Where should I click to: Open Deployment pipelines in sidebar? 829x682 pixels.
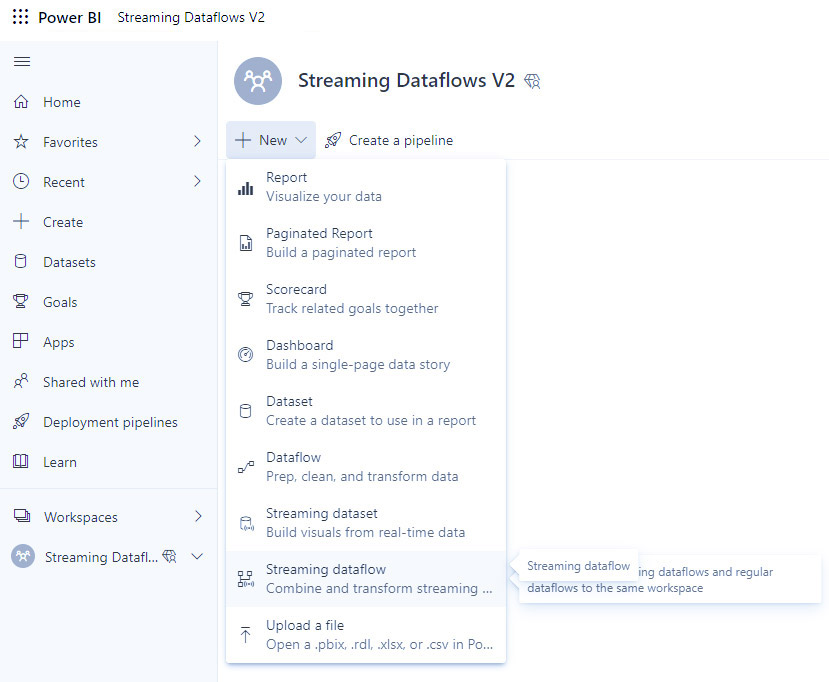click(110, 422)
